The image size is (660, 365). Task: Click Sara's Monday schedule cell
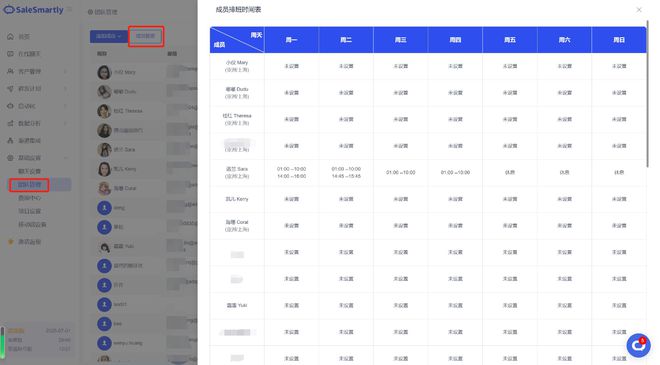click(x=291, y=173)
